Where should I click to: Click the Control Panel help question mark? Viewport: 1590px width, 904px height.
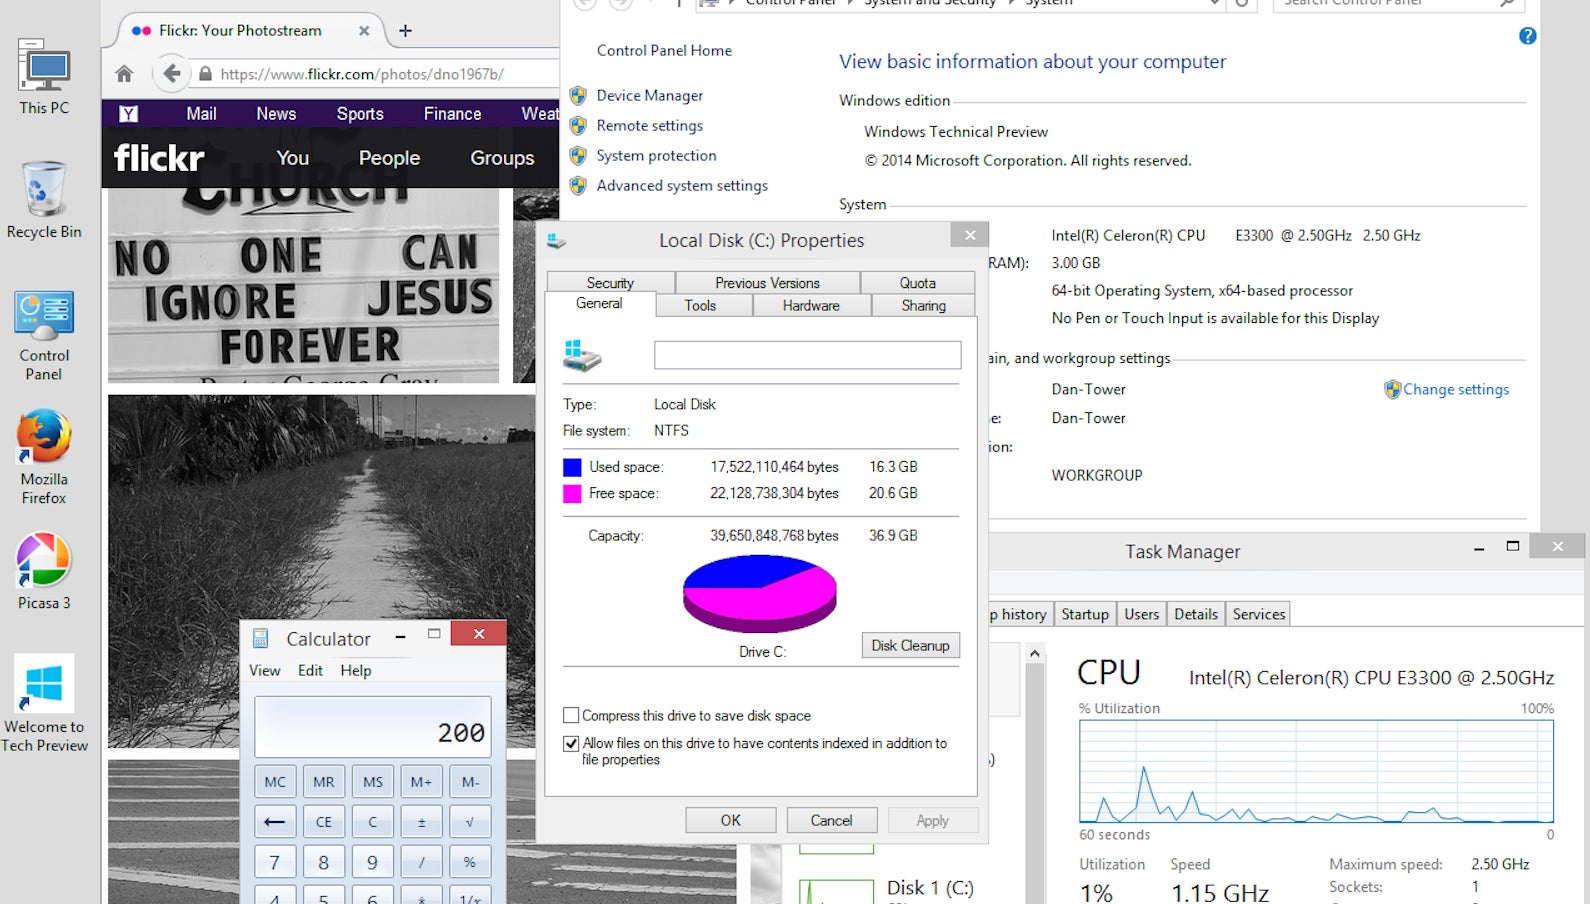click(x=1527, y=36)
